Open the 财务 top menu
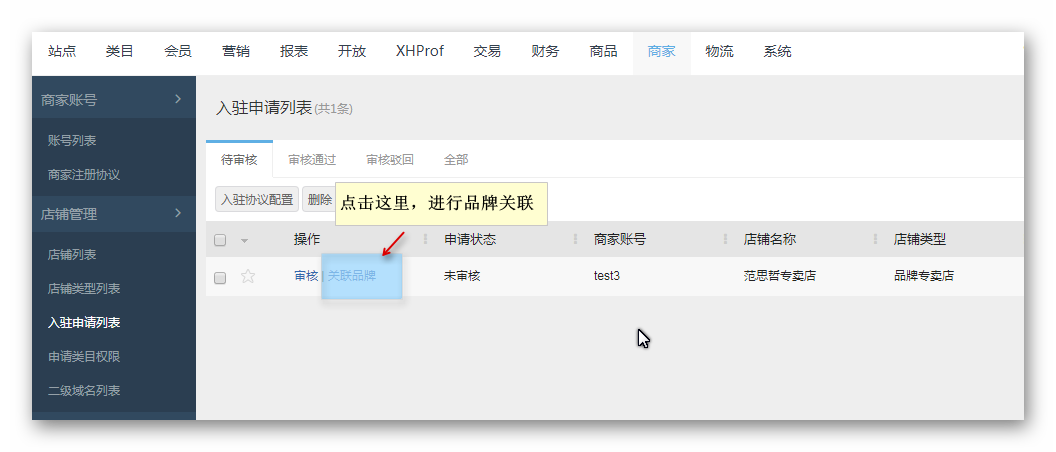1056x452 pixels. click(545, 51)
